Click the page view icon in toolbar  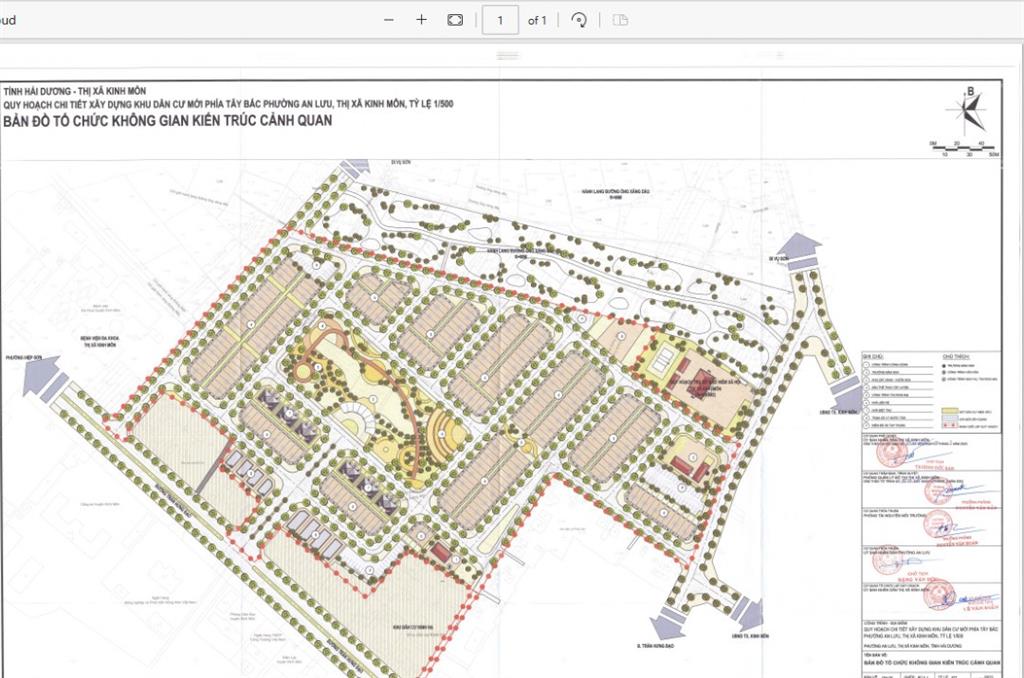[620, 20]
